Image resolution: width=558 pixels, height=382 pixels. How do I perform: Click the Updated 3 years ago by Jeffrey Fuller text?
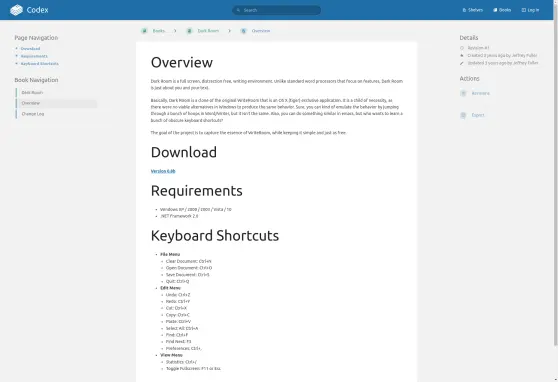(x=503, y=63)
